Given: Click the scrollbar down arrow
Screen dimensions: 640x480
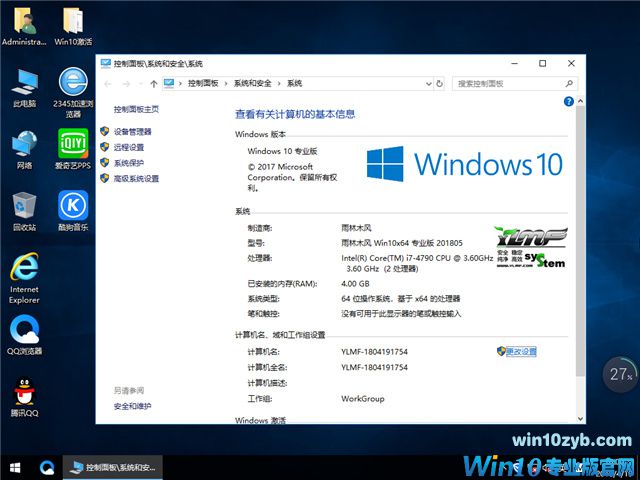Looking at the screenshot, I should click(x=580, y=419).
